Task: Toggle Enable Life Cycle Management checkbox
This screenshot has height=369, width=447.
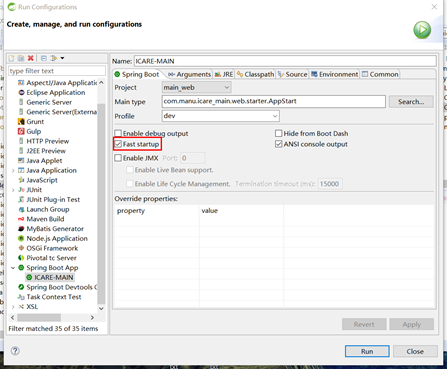Action: 130,184
